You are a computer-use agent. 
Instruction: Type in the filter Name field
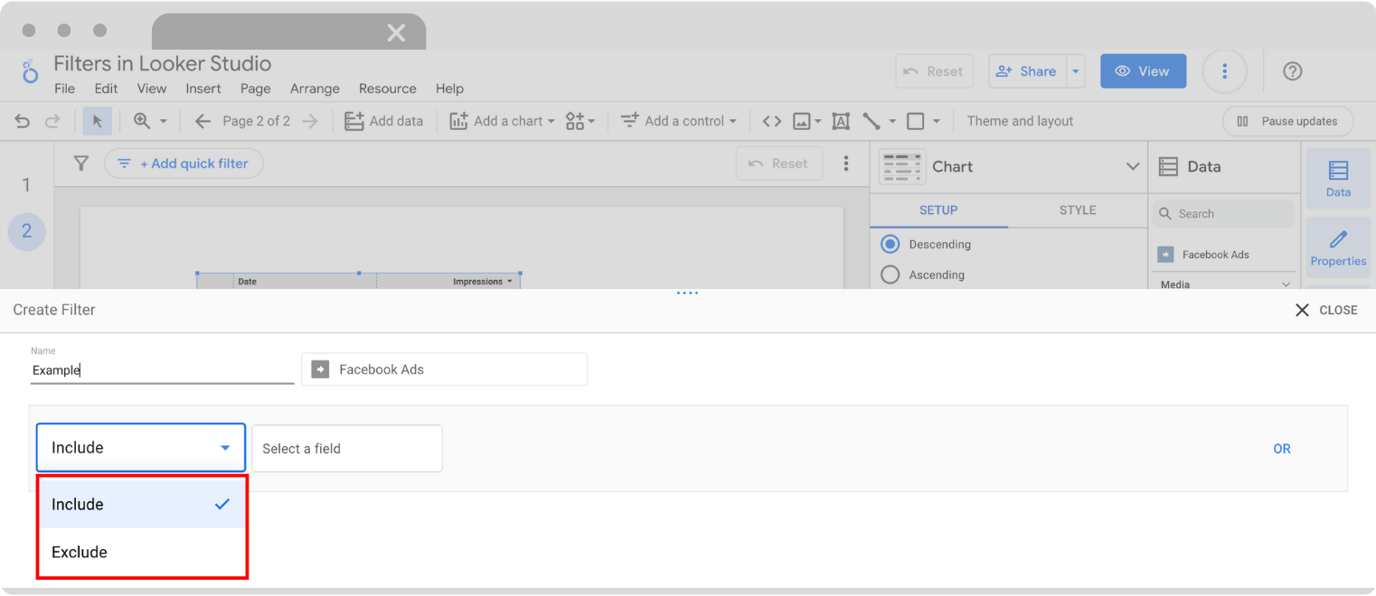click(160, 369)
